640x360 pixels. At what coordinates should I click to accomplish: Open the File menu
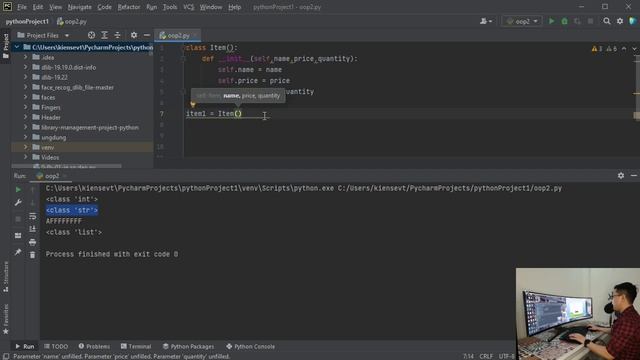click(x=22, y=7)
